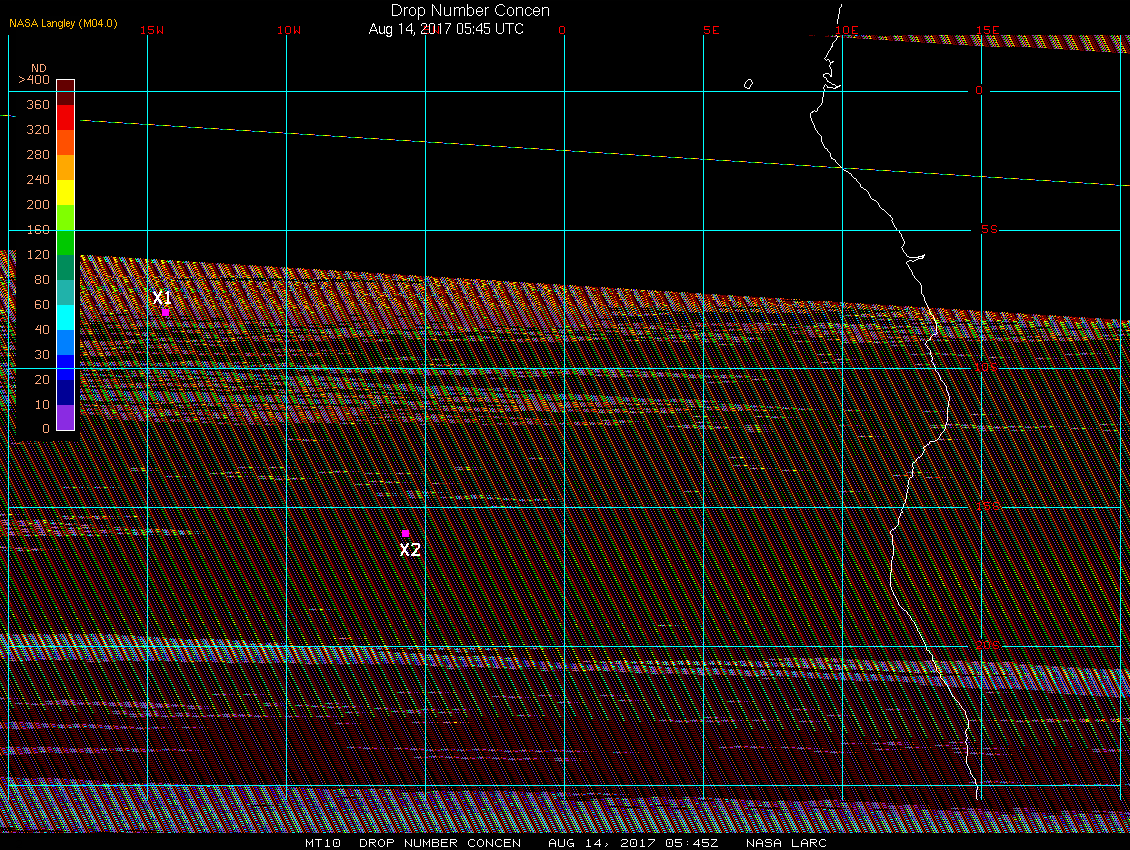Select the cyan 60 color swatch
The width and height of the screenshot is (1130, 850).
coord(66,317)
